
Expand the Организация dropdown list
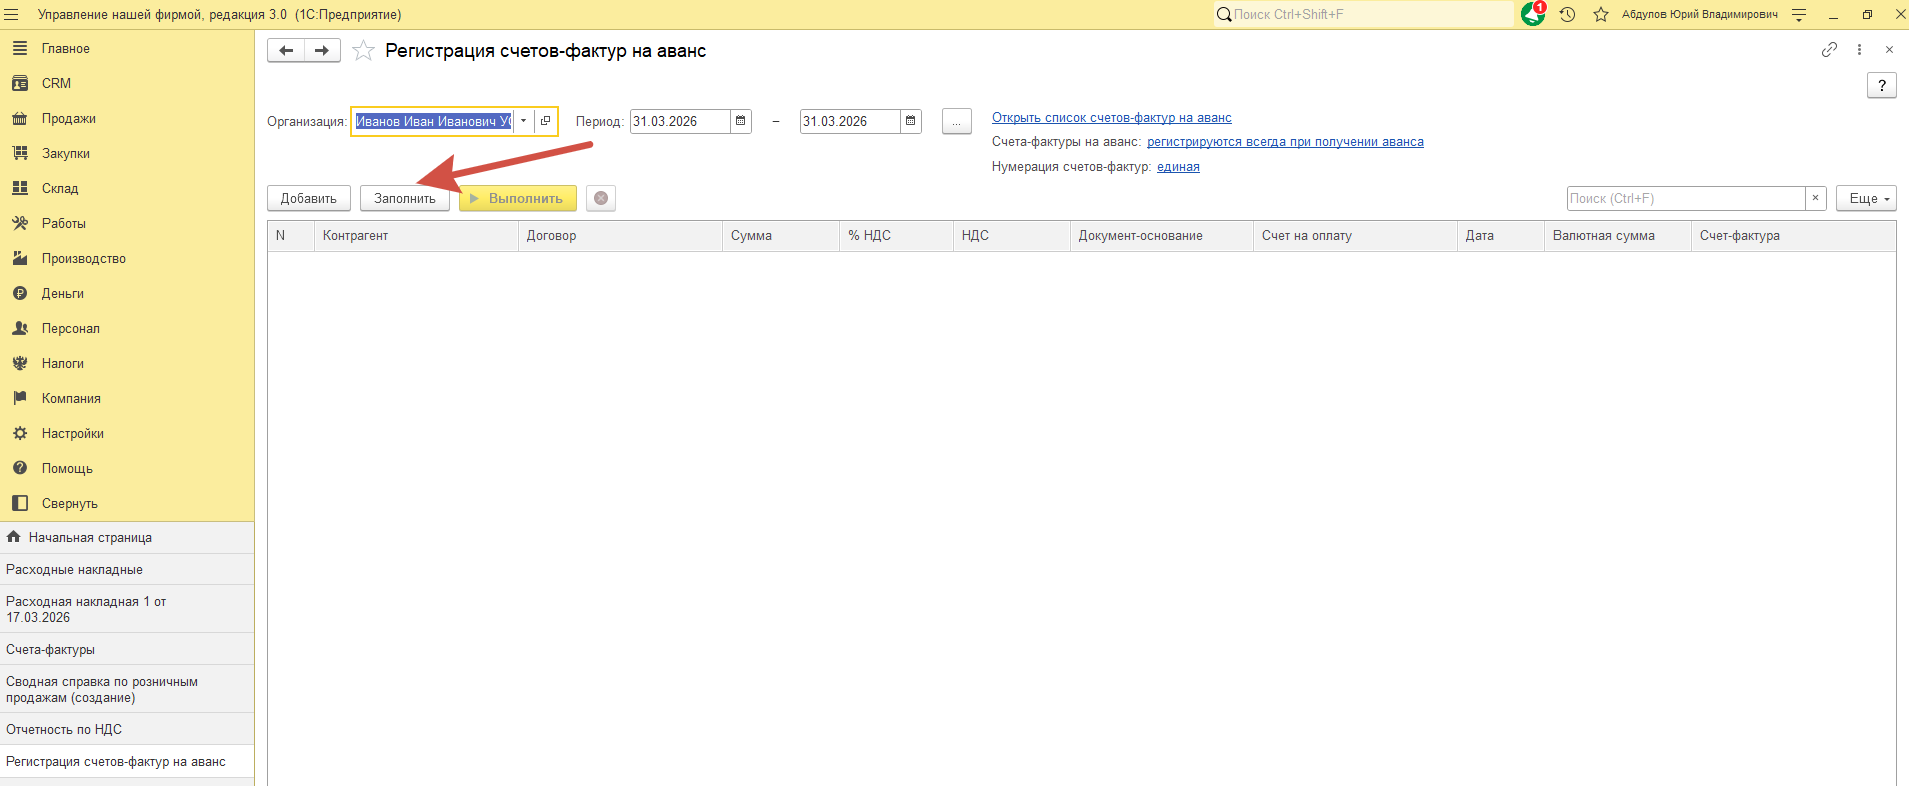coord(523,121)
